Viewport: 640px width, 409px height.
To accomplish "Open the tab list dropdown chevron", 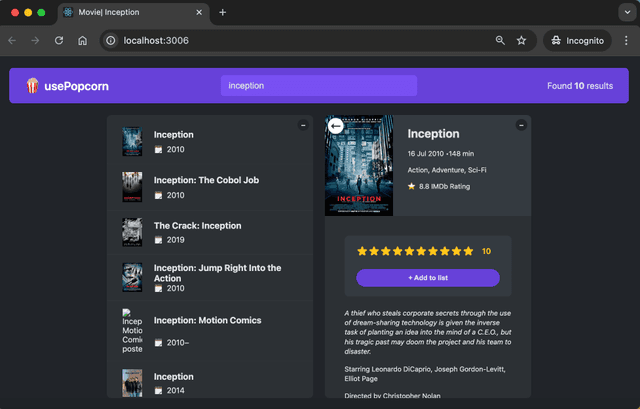I will point(626,12).
